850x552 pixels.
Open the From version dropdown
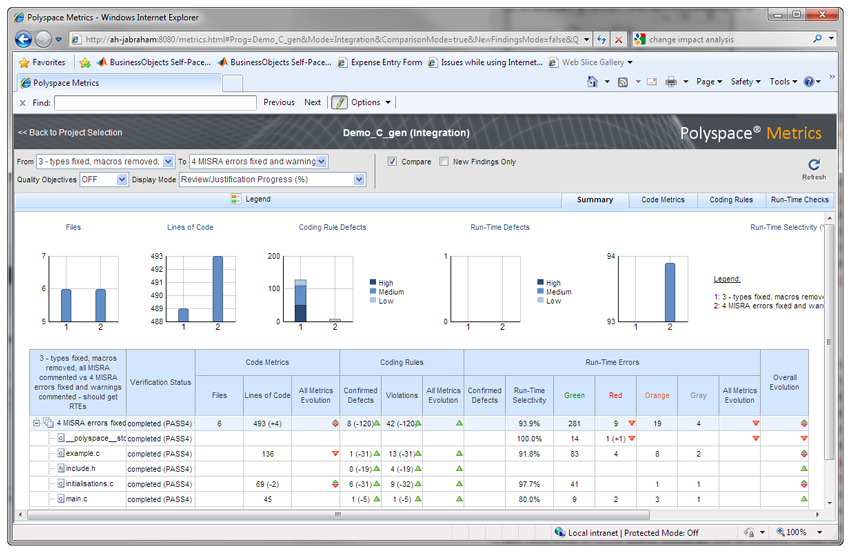[x=168, y=161]
